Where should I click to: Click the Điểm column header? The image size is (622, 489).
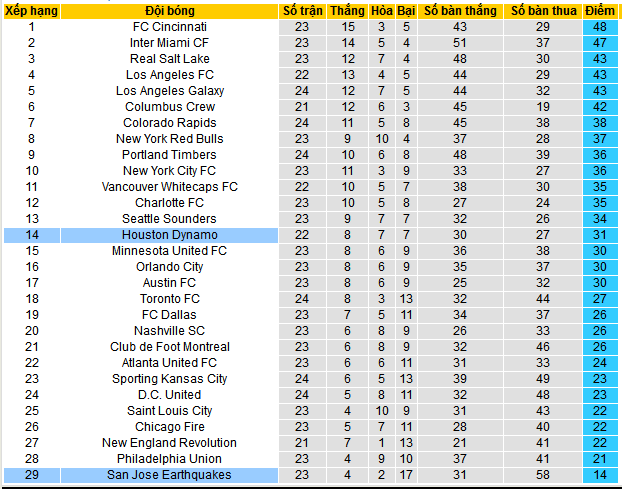click(600, 10)
